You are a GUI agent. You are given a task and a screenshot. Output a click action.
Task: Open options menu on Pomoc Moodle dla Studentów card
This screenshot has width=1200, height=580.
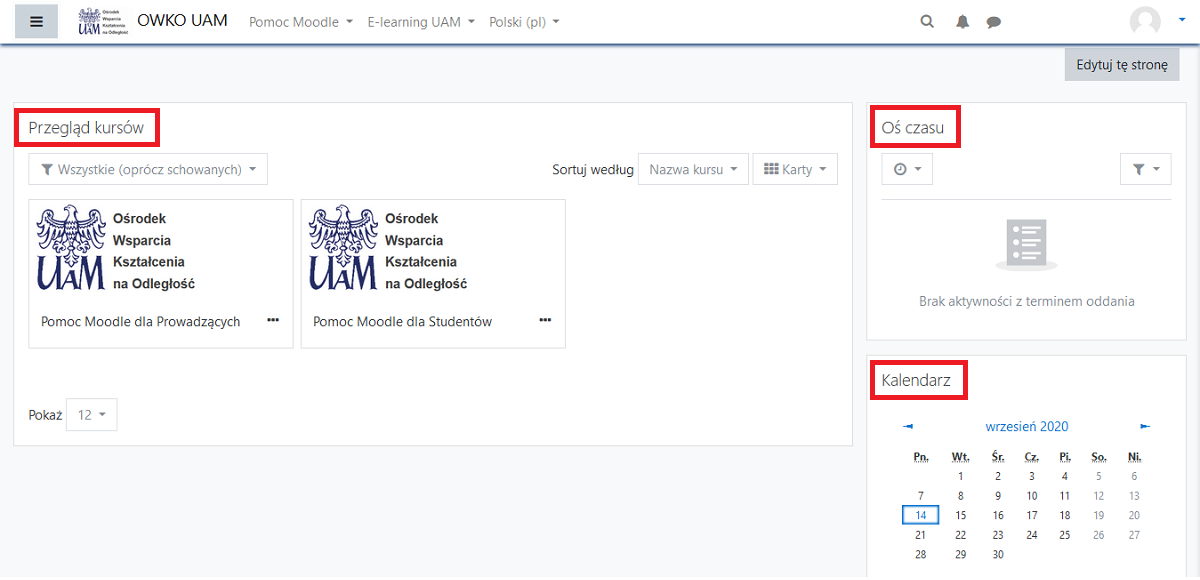(545, 321)
